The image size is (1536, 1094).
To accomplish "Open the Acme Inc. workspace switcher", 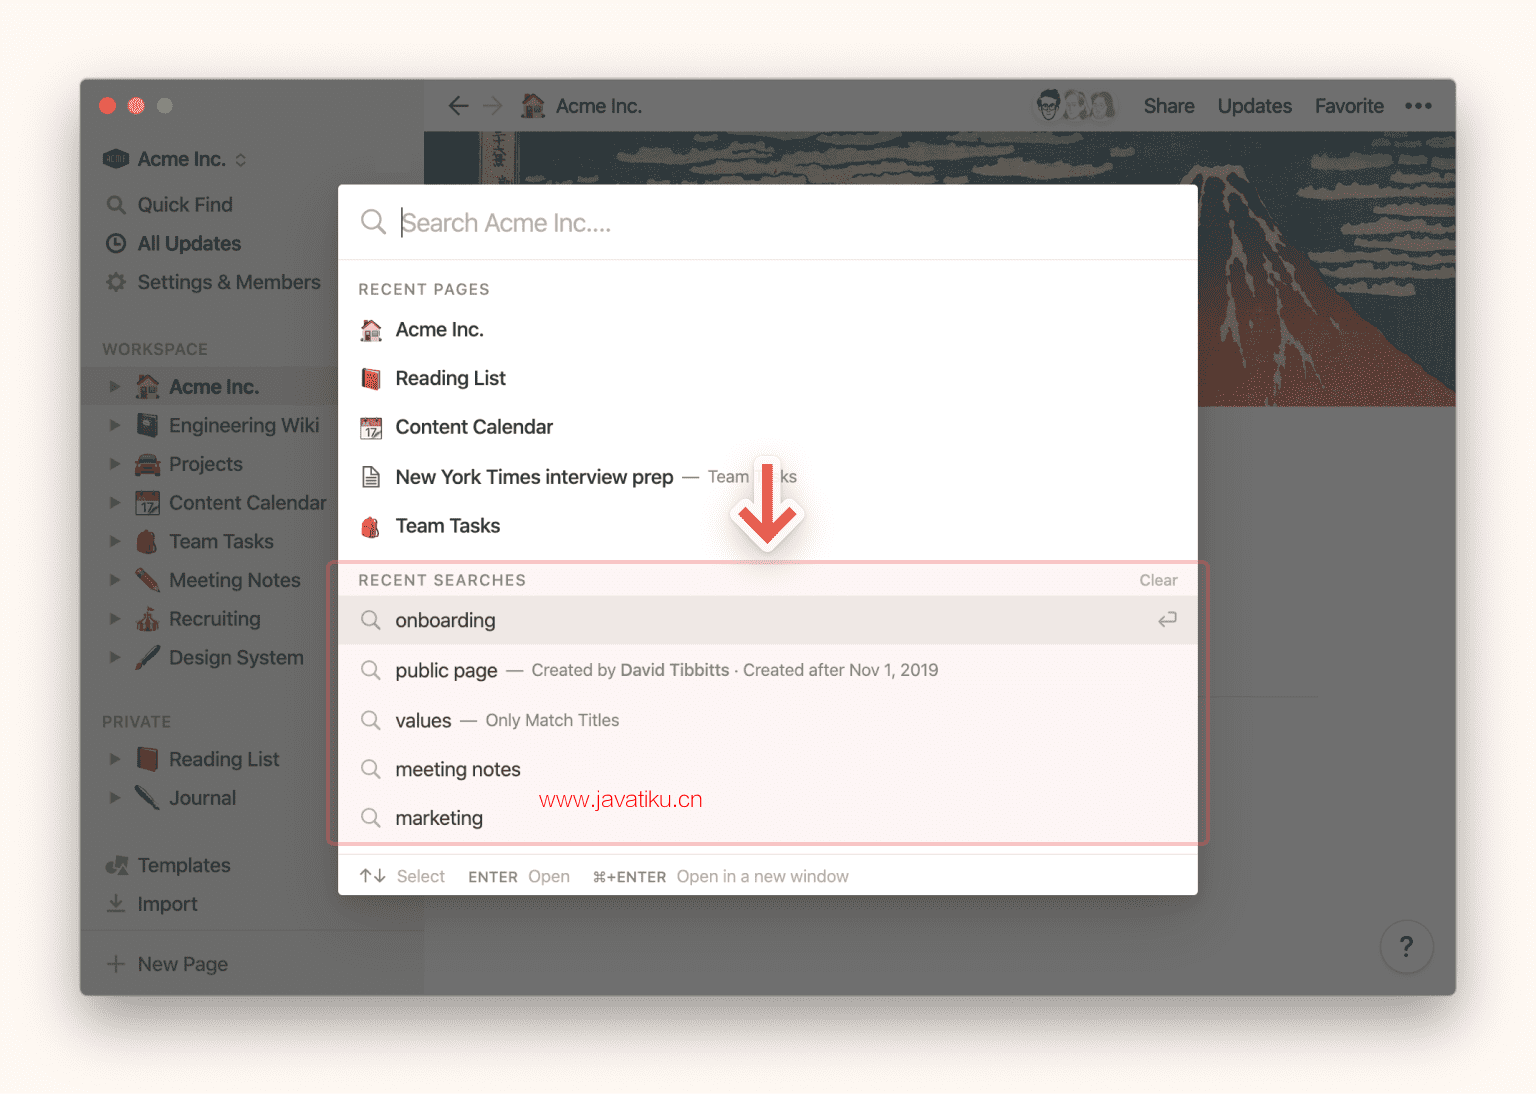I will point(175,159).
